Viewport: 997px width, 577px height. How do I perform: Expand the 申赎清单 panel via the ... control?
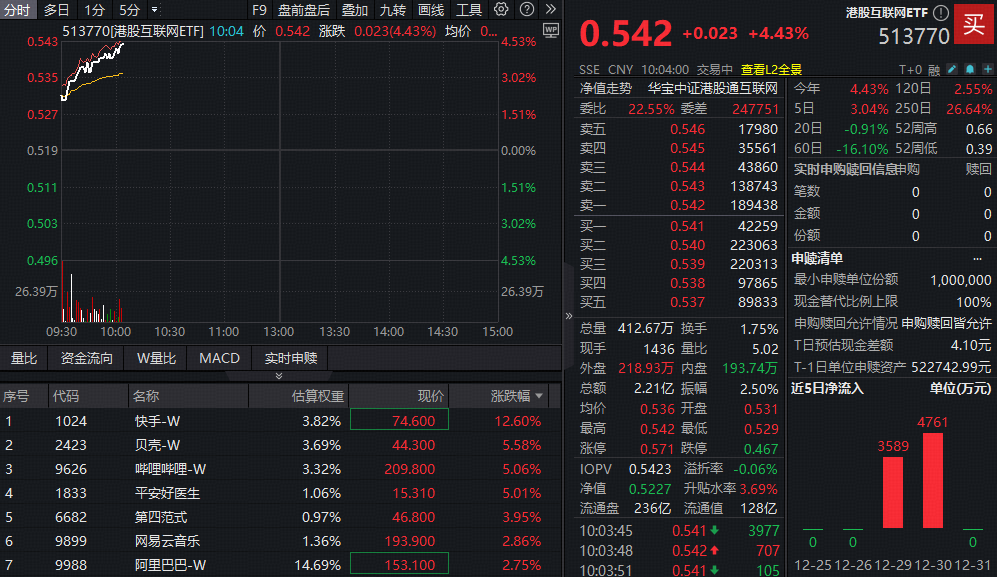point(976,258)
